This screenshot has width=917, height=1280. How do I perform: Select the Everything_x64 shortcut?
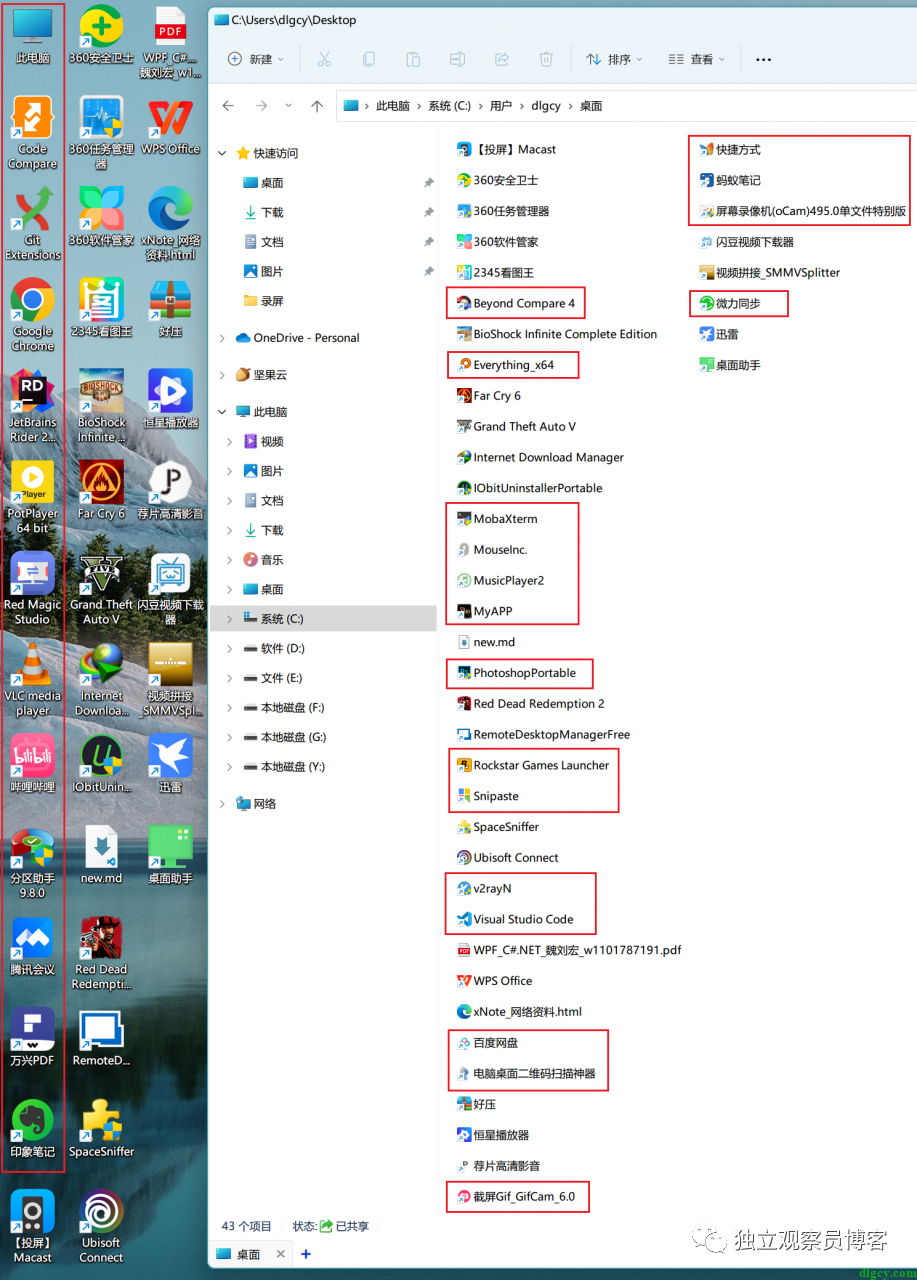pyautogui.click(x=505, y=365)
